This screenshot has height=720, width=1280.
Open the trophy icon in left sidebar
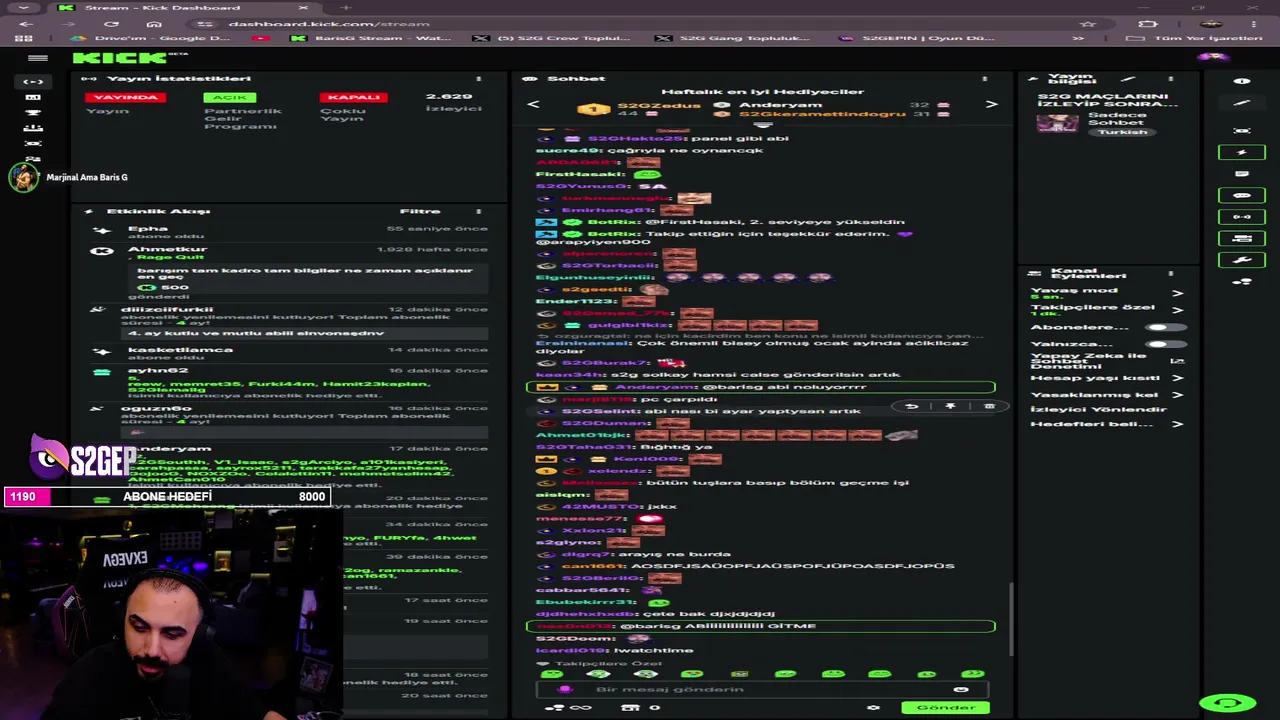pos(33,112)
